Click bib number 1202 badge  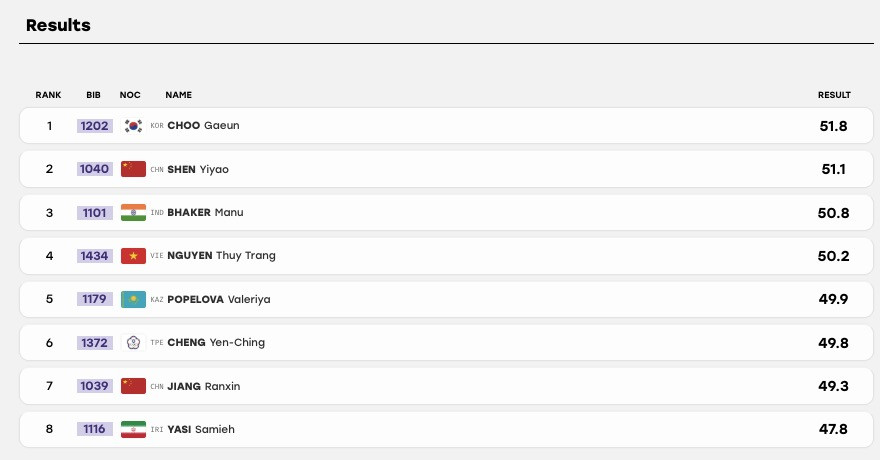pos(94,126)
